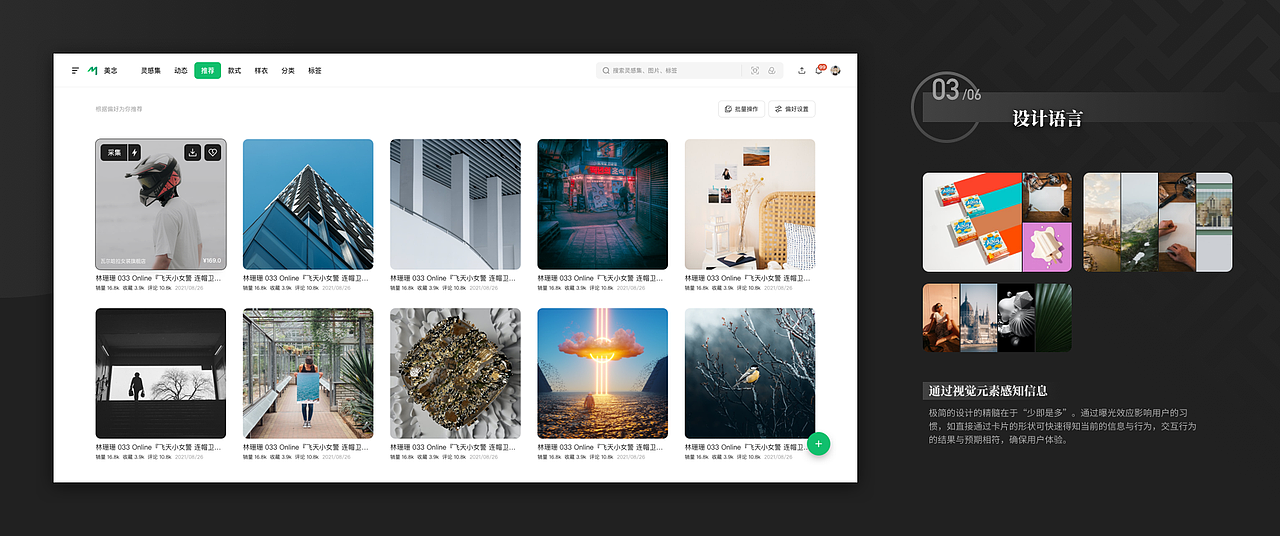
Task: Open the black-and-white silhouette thumbnail
Action: point(161,373)
